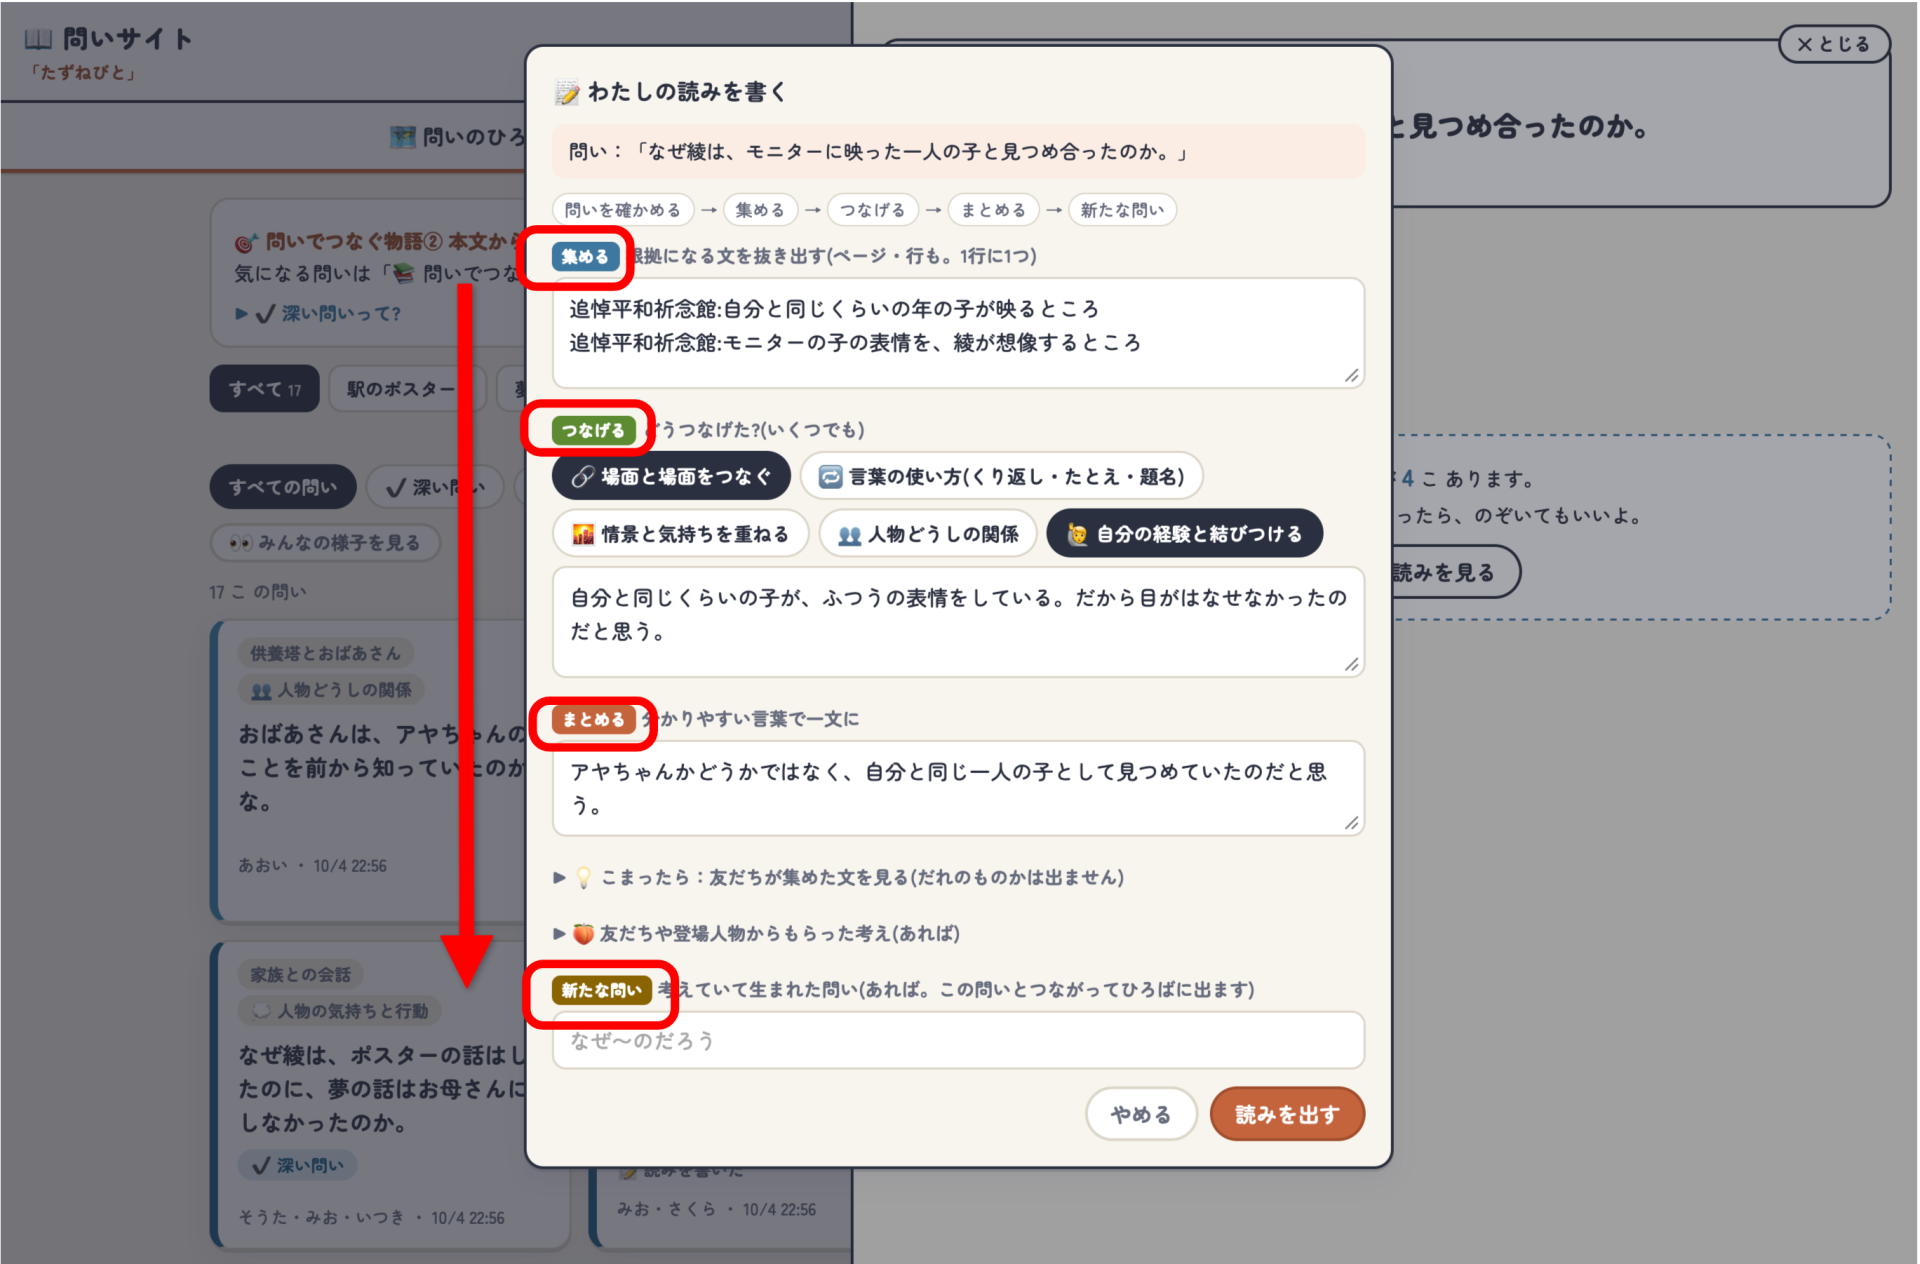Click the 根拠になる文 textarea under 集める
This screenshot has height=1264, width=1920.
point(958,333)
